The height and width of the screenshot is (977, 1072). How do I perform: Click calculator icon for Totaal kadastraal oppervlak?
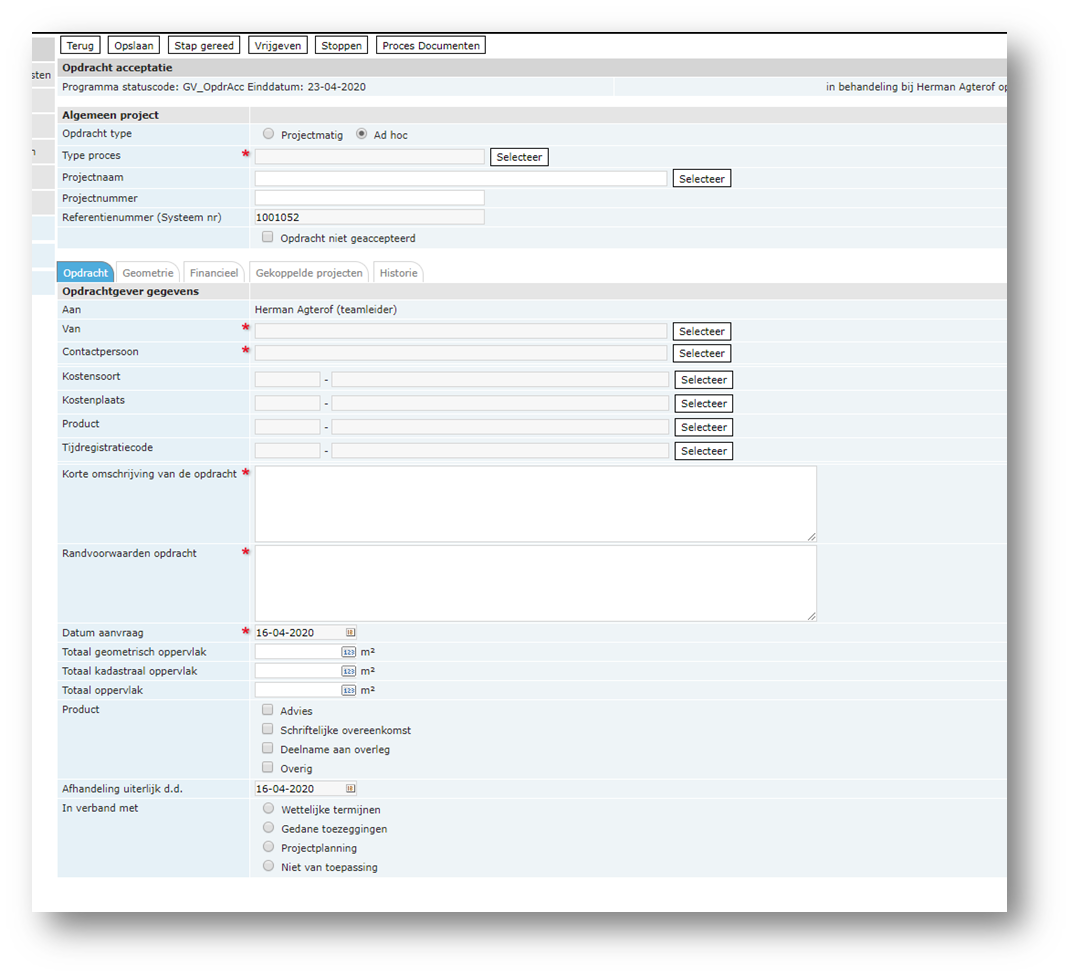(348, 671)
